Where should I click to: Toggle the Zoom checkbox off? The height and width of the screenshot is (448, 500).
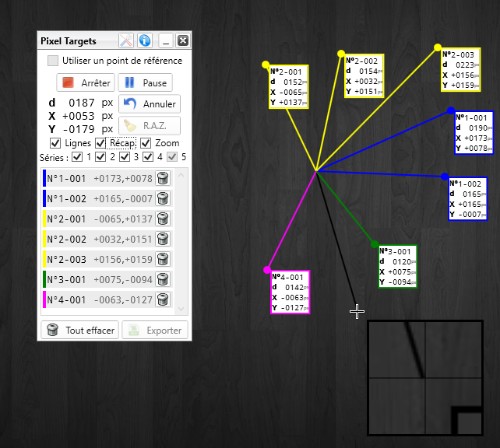pyautogui.click(x=146, y=143)
